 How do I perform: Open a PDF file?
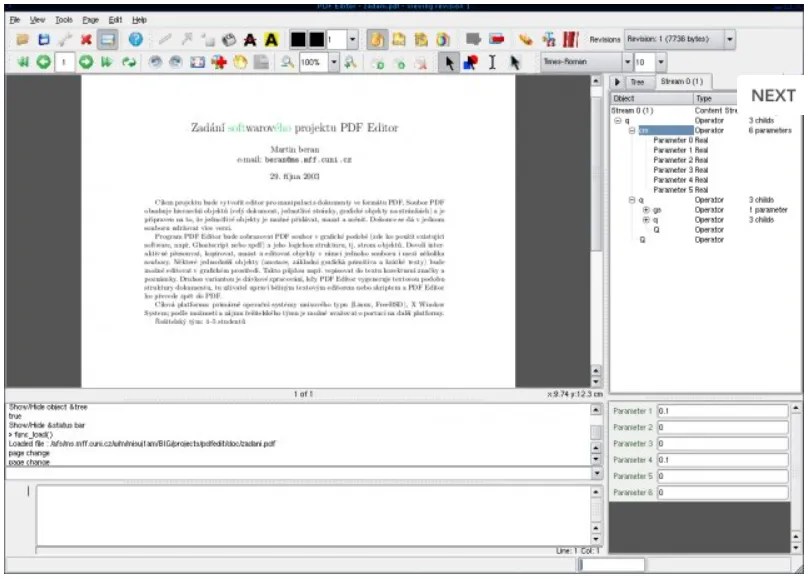coord(21,41)
